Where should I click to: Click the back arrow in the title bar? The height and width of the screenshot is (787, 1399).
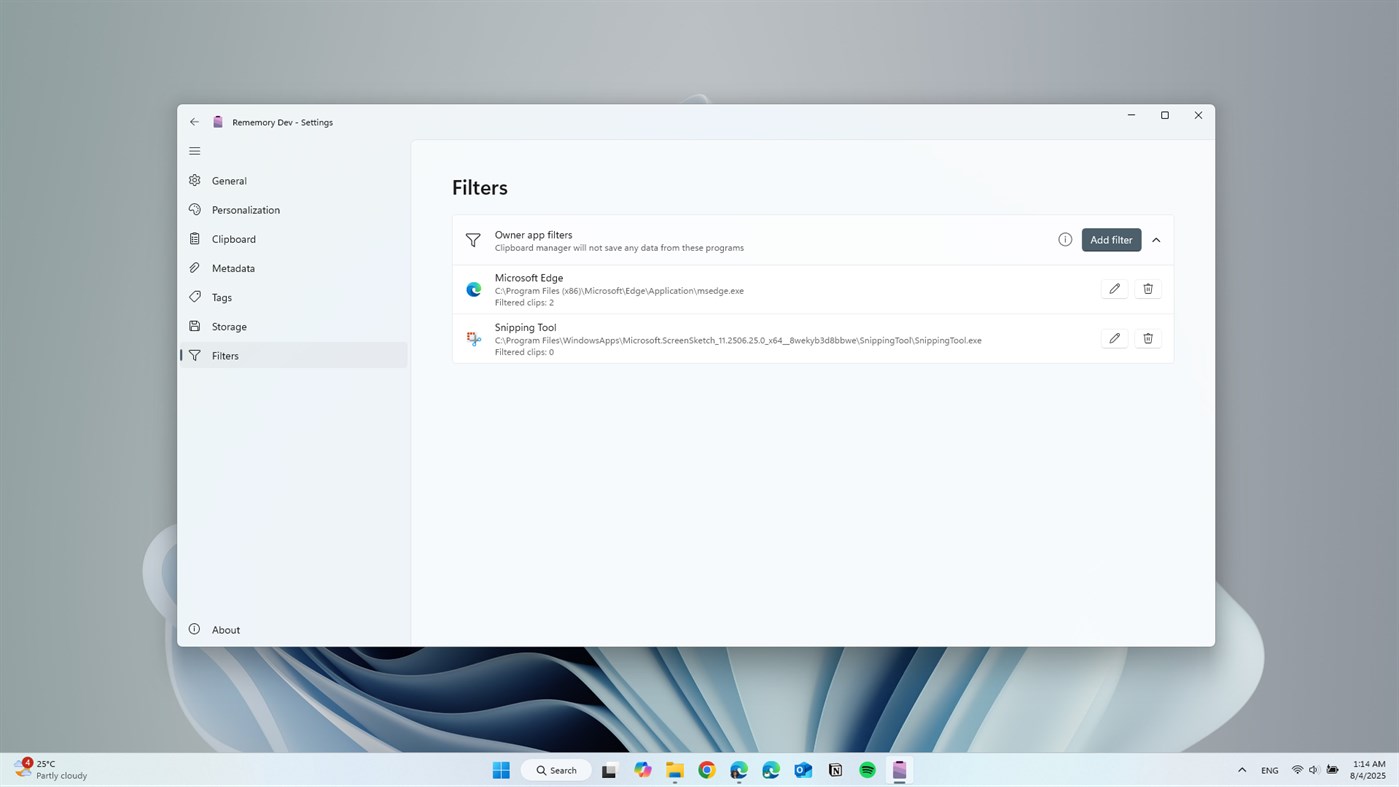click(194, 121)
